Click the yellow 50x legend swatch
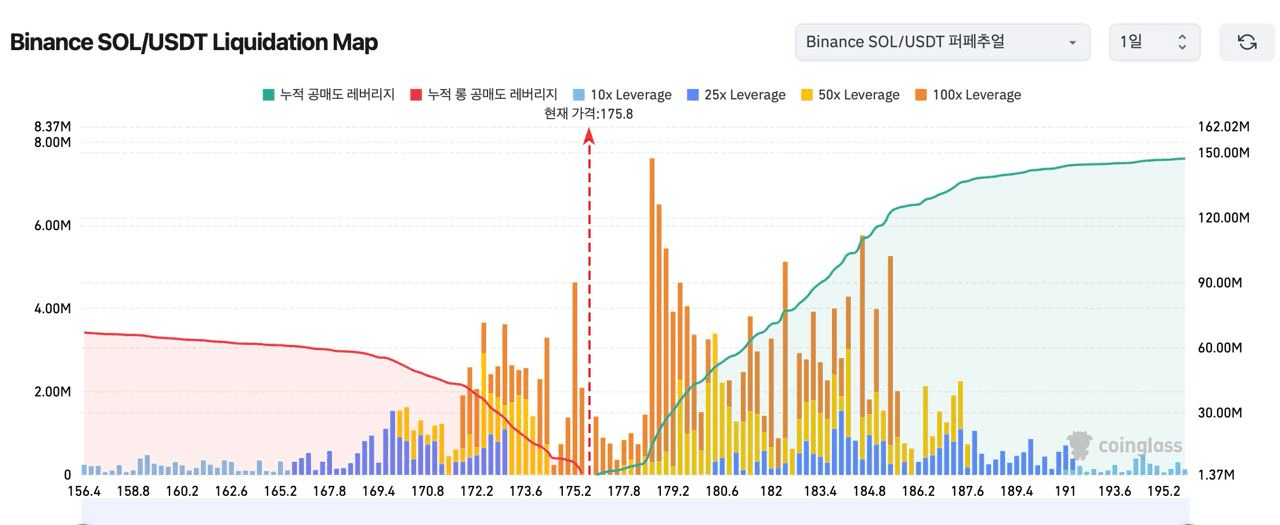Screen dimensions: 1280x525 click(806, 94)
